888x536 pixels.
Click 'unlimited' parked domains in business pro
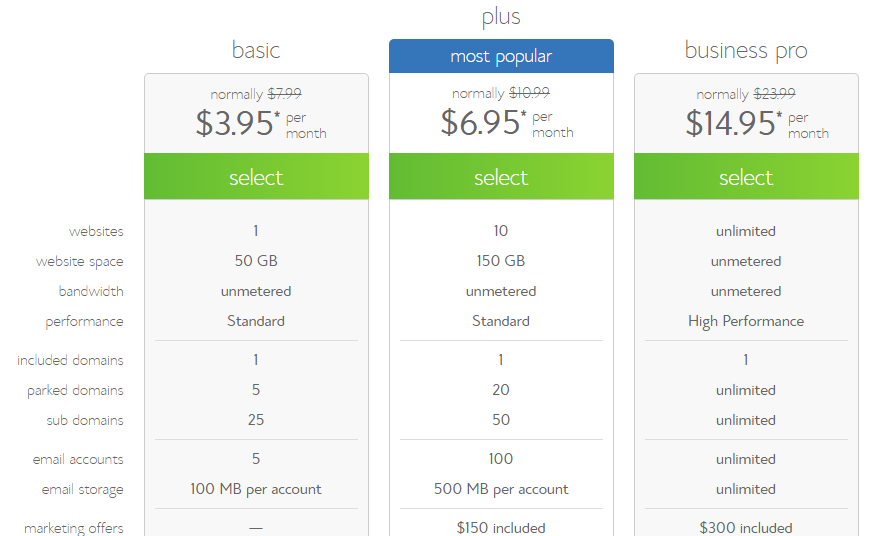coord(746,390)
